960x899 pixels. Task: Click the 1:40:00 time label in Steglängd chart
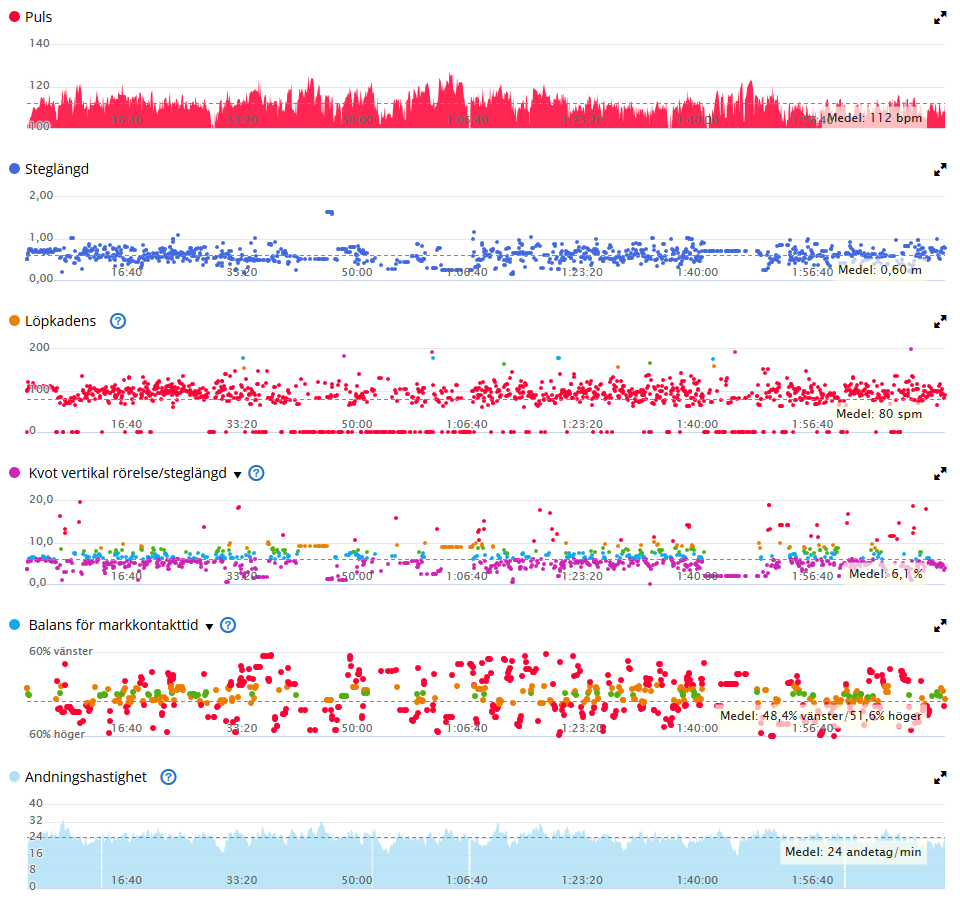[697, 272]
